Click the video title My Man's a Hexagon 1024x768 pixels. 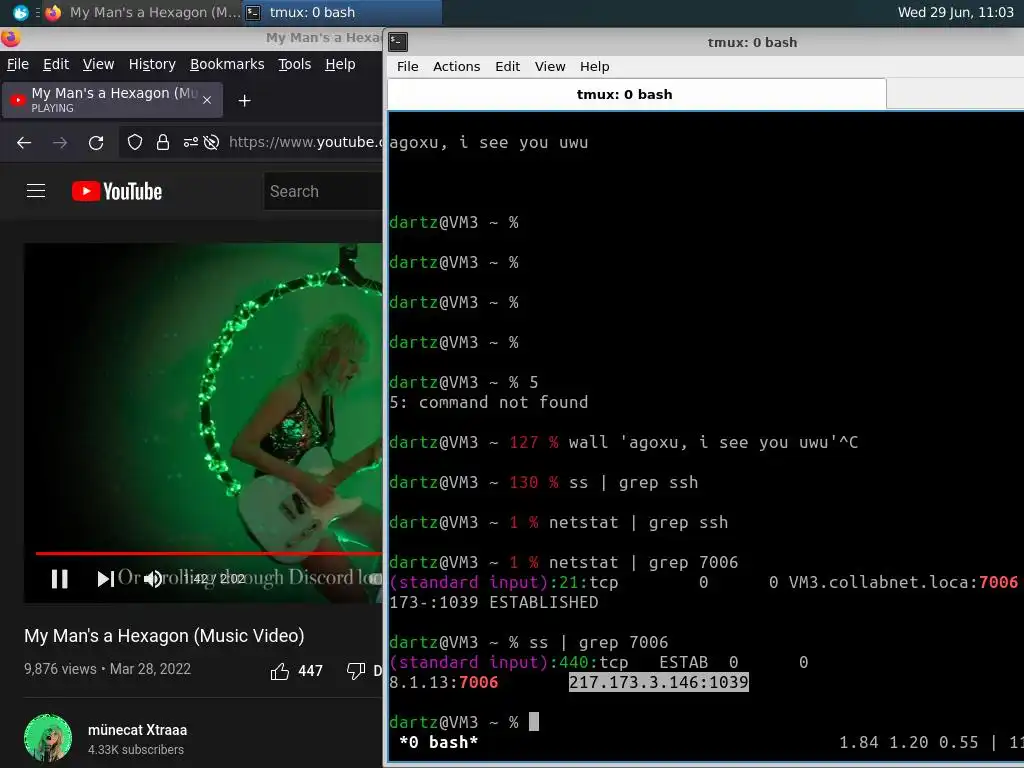164,635
